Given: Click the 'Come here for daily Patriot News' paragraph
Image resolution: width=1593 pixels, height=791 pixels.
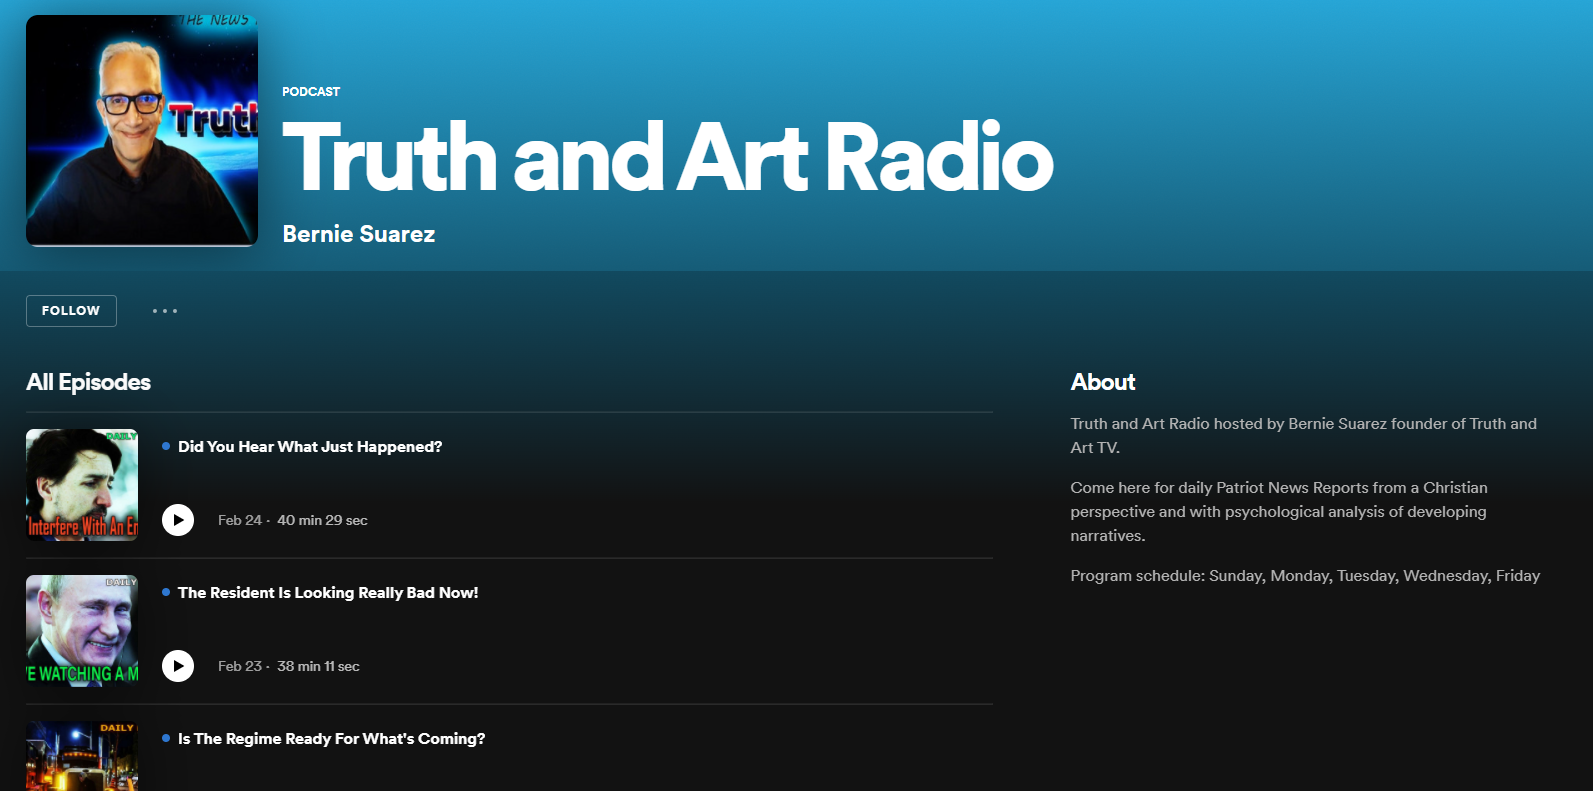Looking at the screenshot, I should tap(1279, 512).
